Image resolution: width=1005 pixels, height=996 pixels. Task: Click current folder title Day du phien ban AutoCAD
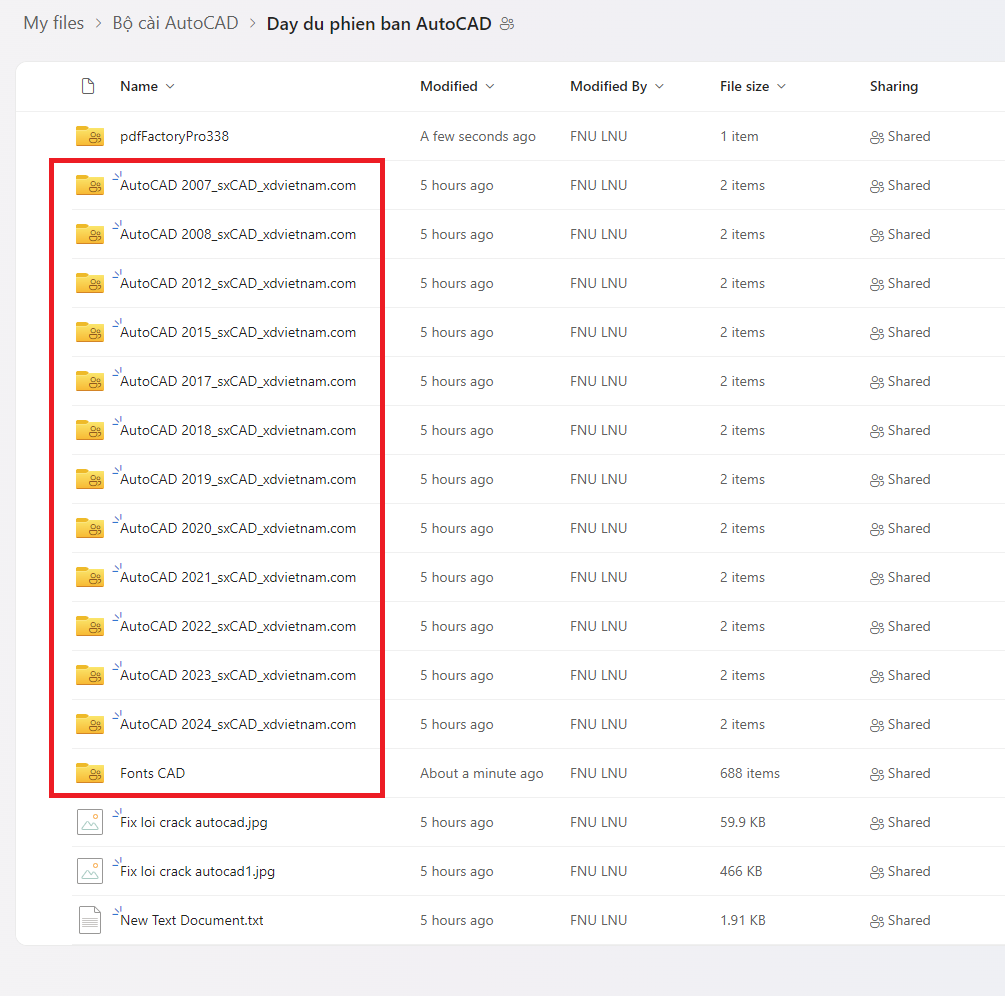(379, 24)
